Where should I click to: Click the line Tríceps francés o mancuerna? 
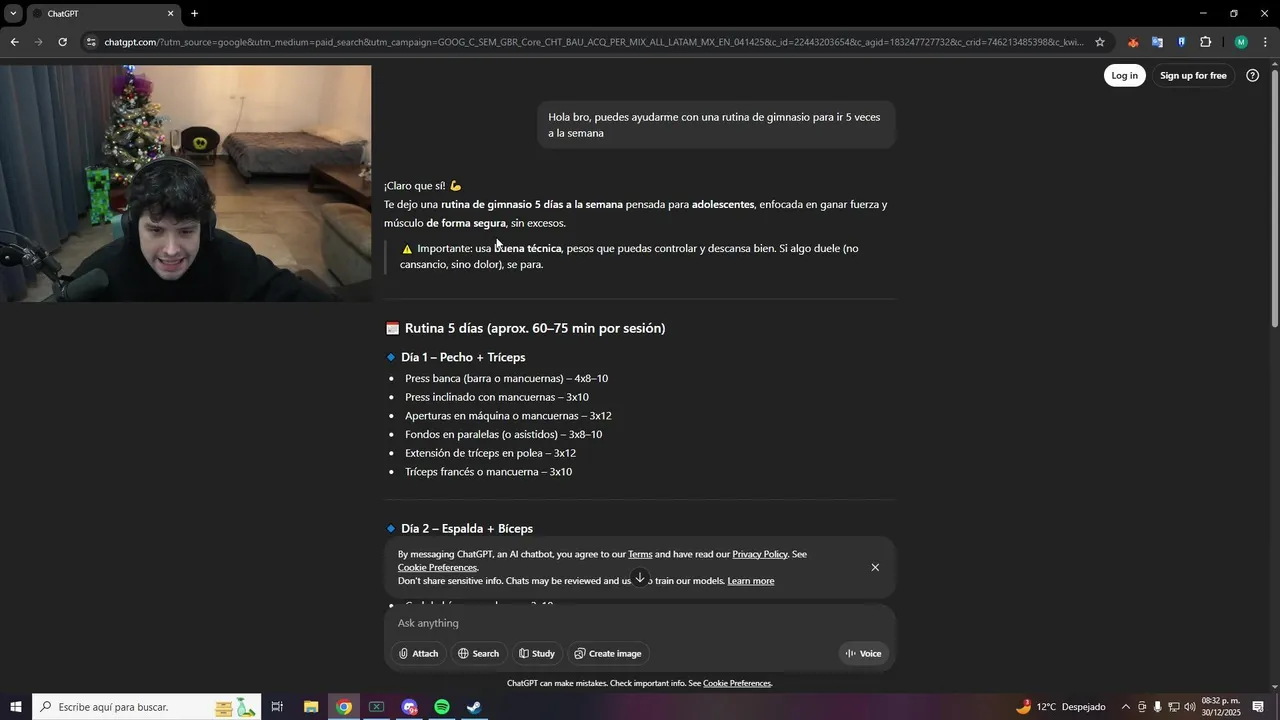[x=488, y=472]
